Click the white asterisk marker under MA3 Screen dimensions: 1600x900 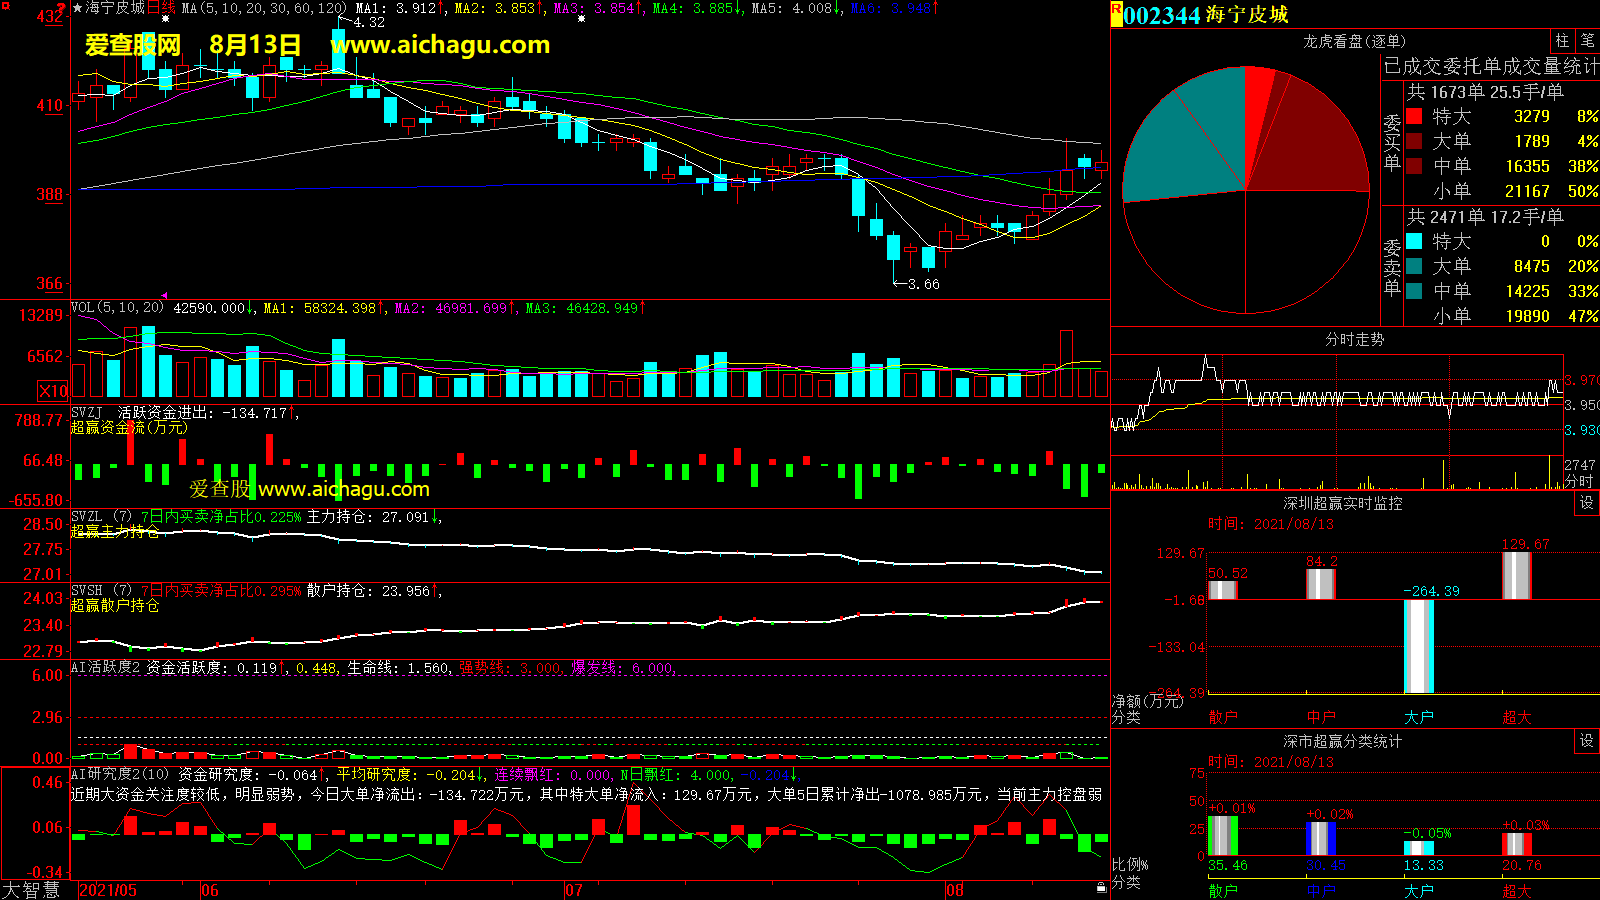581,19
